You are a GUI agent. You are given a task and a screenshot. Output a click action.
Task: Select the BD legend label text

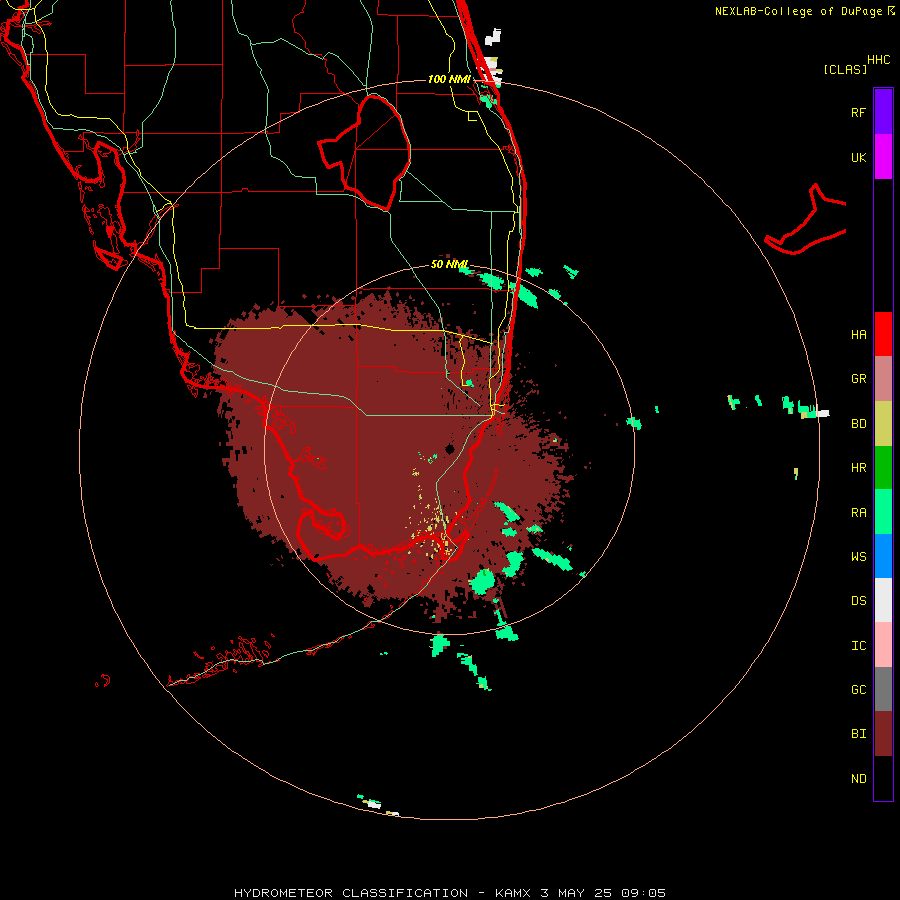[858, 424]
